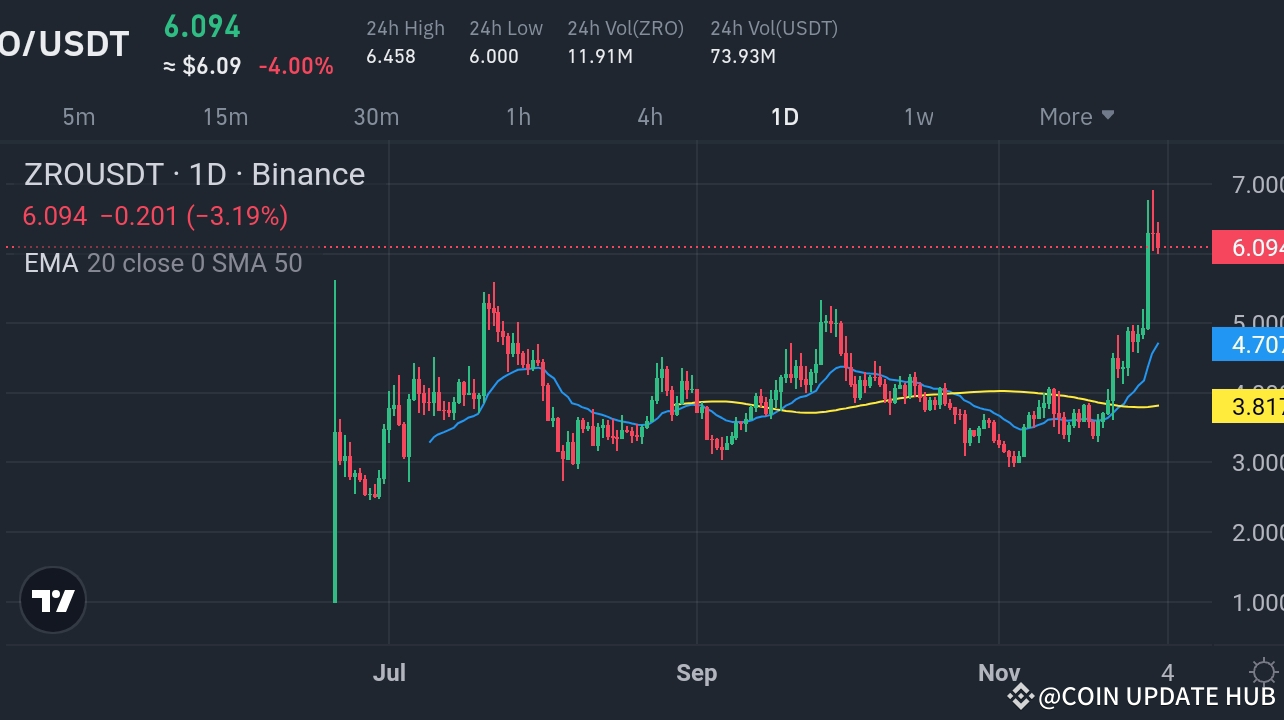Click the TradingView logo icon
This screenshot has height=720, width=1284.
click(x=52, y=600)
